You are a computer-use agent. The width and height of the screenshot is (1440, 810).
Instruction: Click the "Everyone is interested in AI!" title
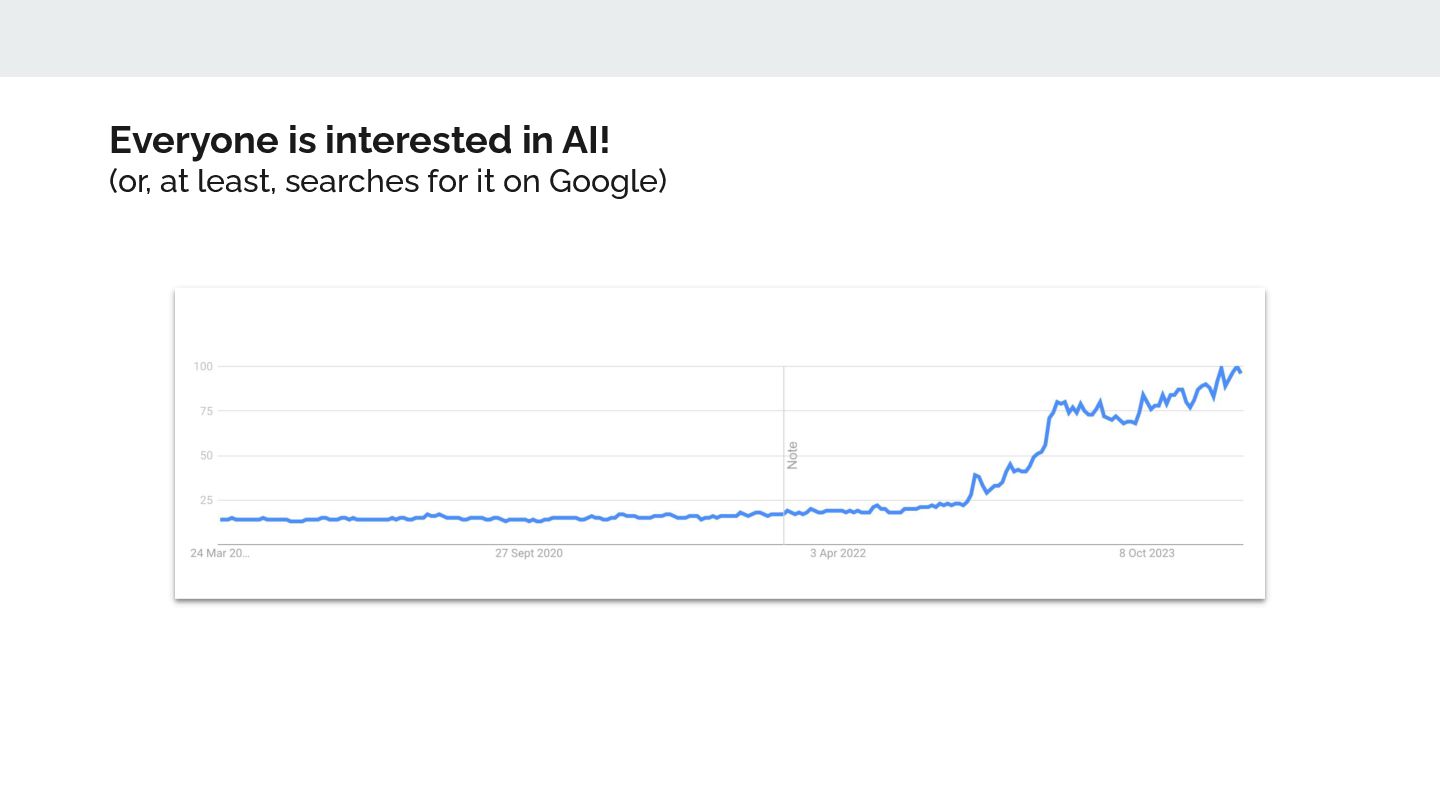(359, 140)
